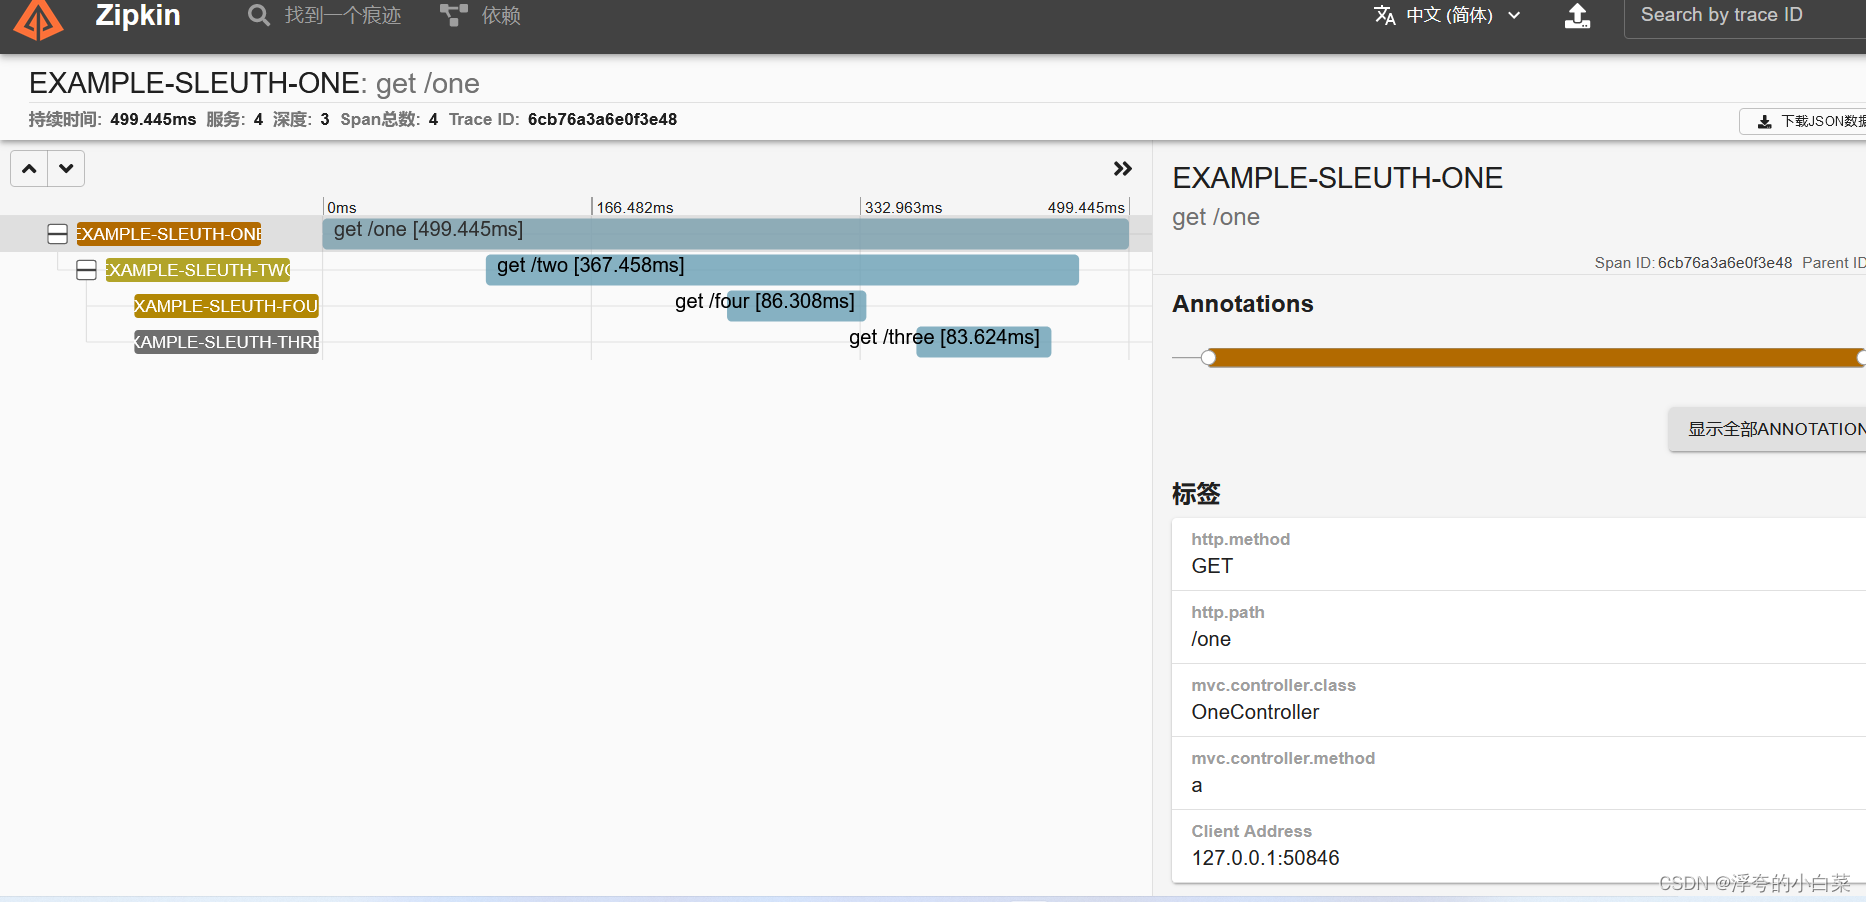Collapse detail panel with double chevron
Image resolution: width=1866 pixels, height=902 pixels.
pyautogui.click(x=1122, y=169)
